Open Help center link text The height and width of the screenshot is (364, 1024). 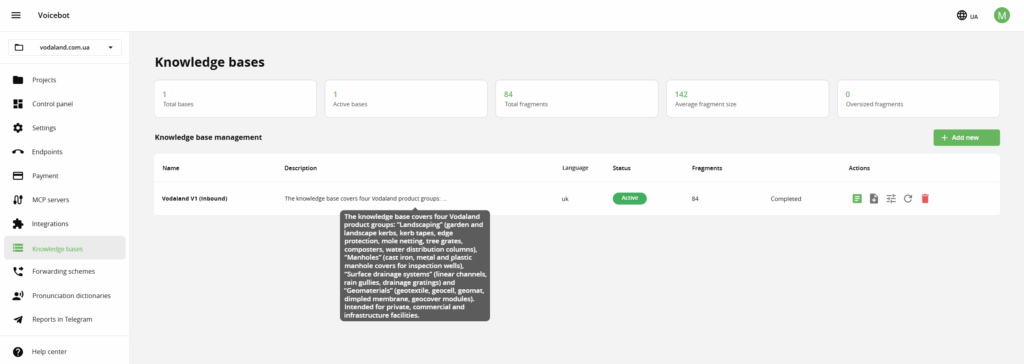click(50, 352)
